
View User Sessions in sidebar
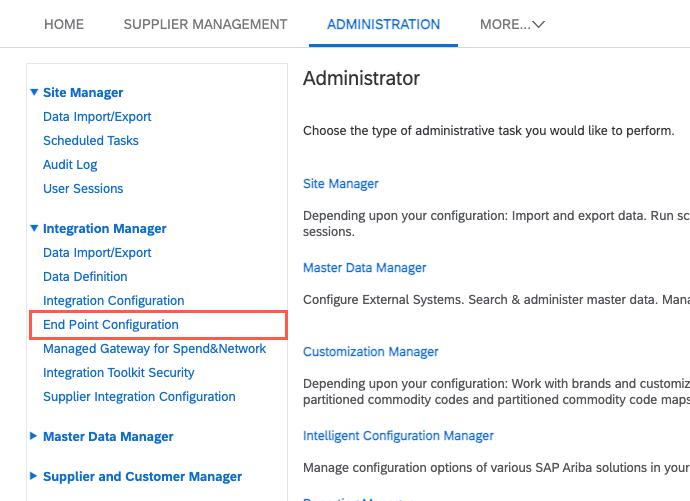[x=83, y=189]
